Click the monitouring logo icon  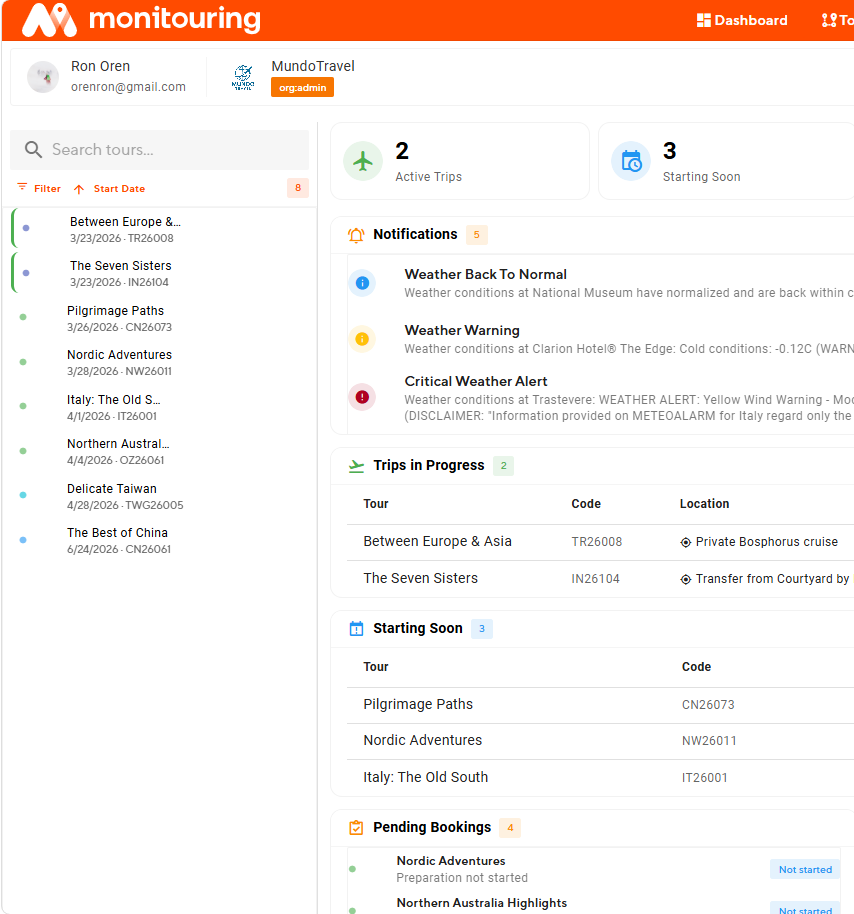48,20
